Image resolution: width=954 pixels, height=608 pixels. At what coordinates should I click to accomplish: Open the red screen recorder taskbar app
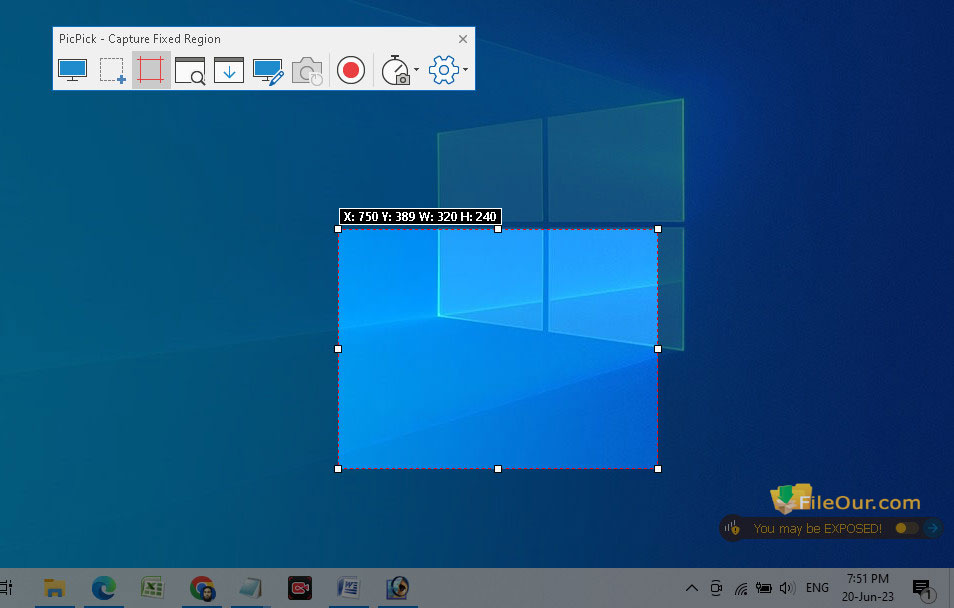(x=299, y=588)
